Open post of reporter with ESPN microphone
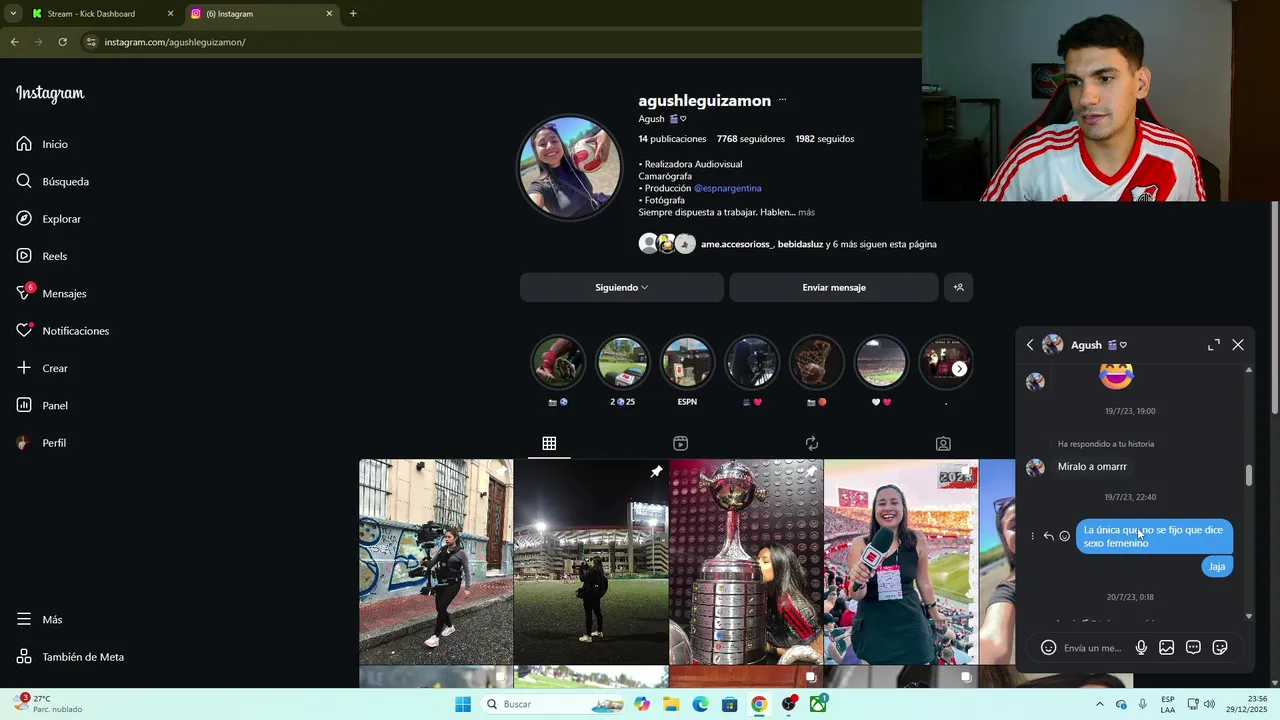1280x720 pixels. pyautogui.click(x=901, y=562)
